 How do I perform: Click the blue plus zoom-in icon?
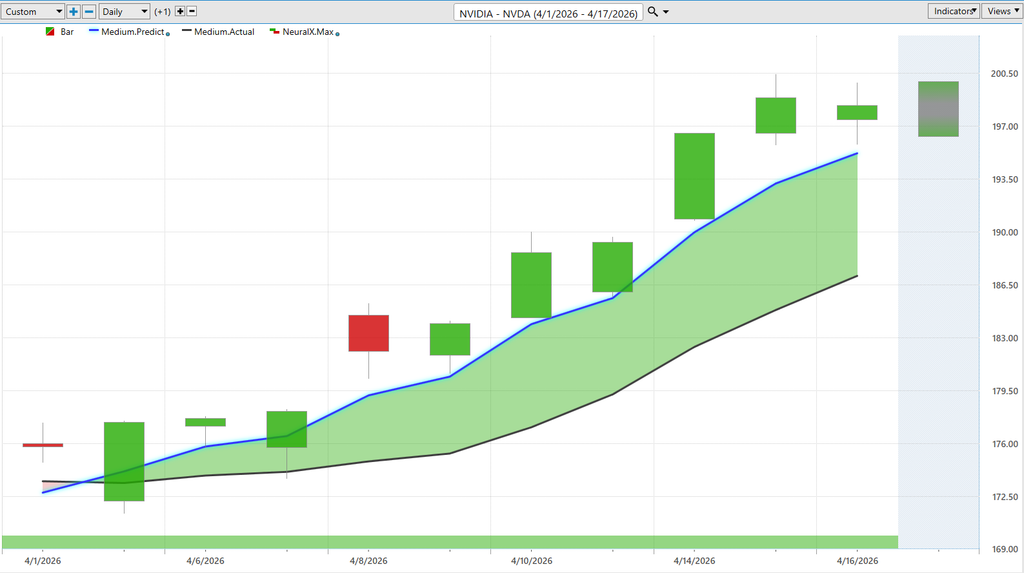[x=73, y=12]
